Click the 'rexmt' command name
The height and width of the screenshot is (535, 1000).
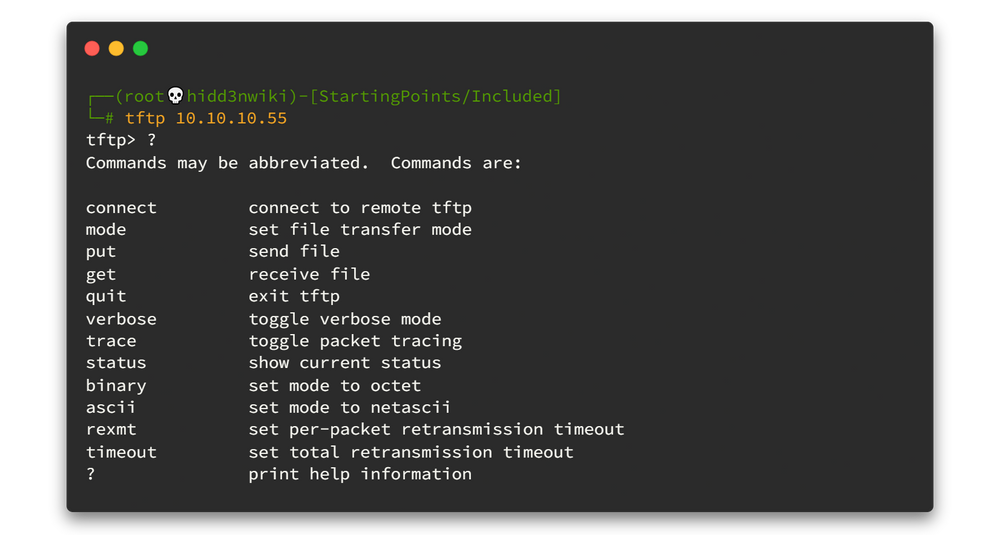(x=111, y=430)
